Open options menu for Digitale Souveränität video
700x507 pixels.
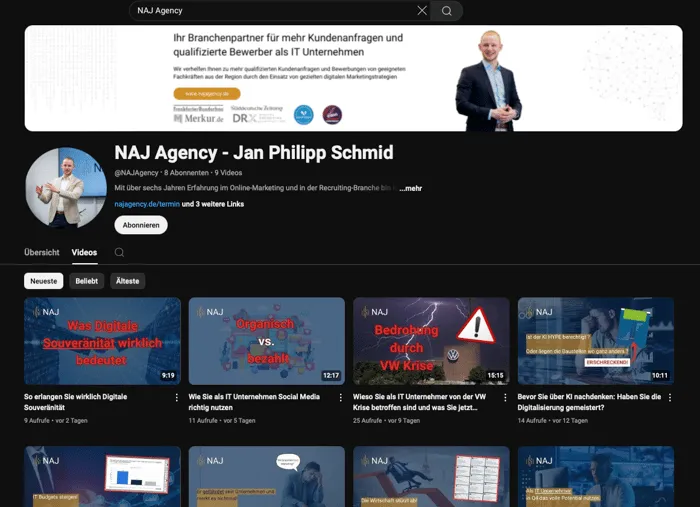pos(176,397)
